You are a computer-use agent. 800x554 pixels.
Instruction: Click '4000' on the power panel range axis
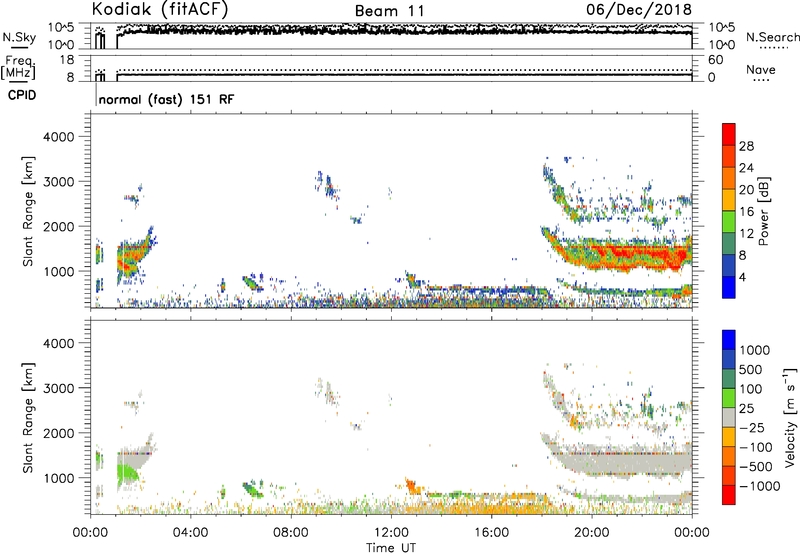[x=58, y=137]
